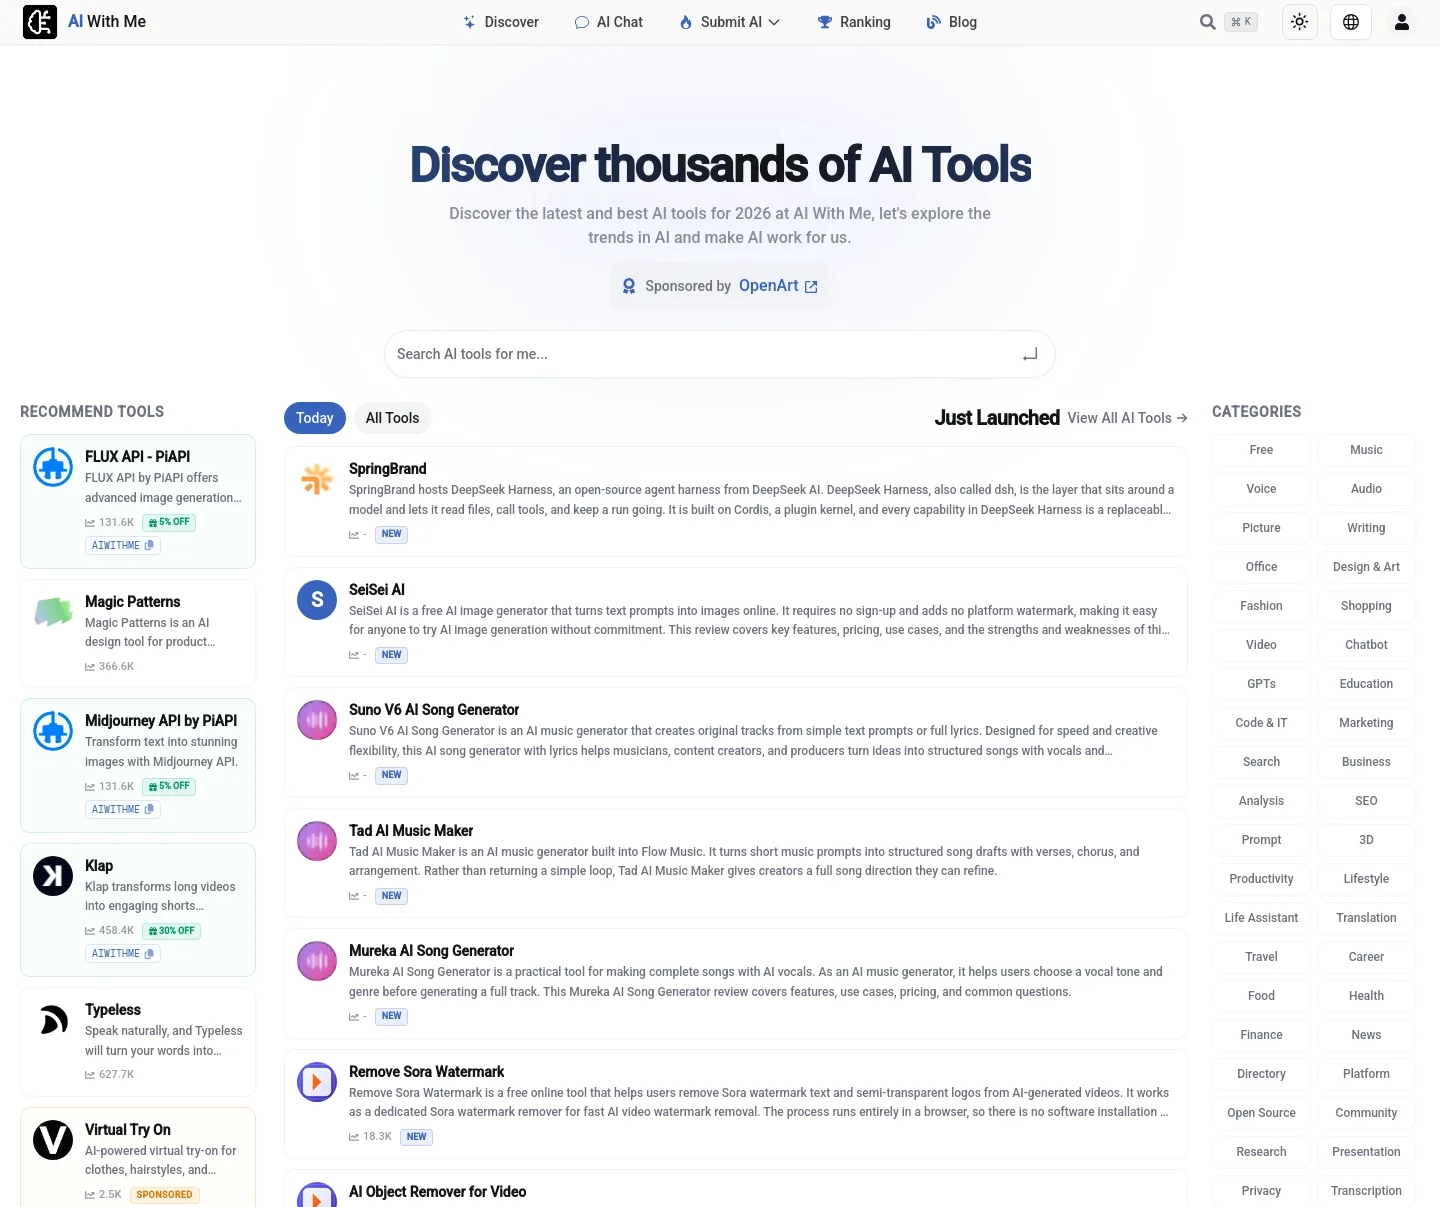Select the Marketing category
The image size is (1440, 1207).
(x=1366, y=723)
